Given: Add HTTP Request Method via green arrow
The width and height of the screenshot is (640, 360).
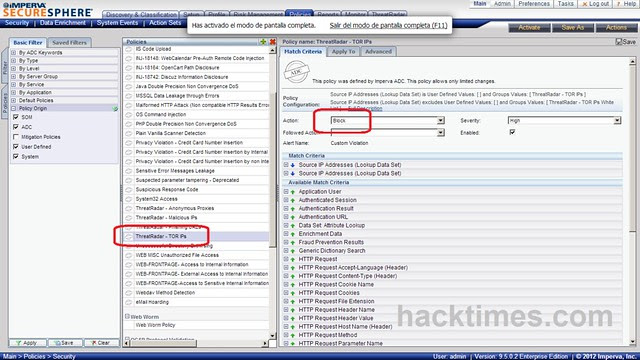Looking at the screenshot, I should [293, 335].
